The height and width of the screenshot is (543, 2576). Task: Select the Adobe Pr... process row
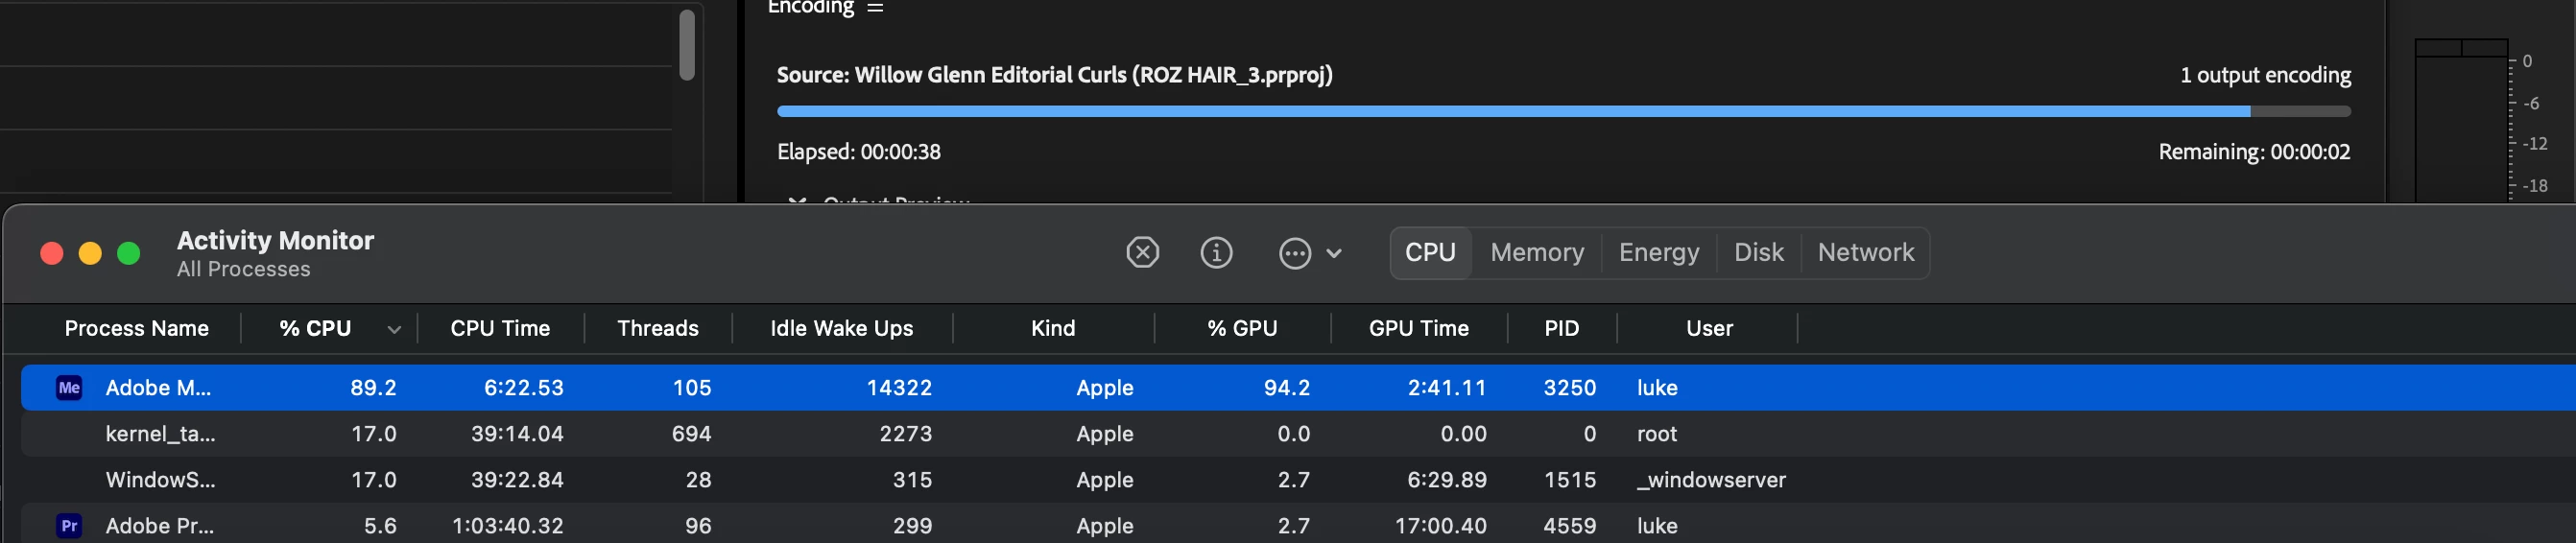1298,525
